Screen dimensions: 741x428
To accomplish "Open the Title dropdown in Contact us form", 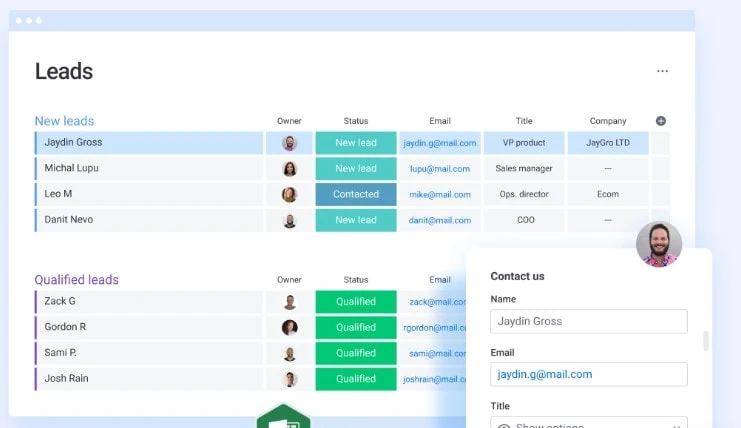I will click(589, 423).
